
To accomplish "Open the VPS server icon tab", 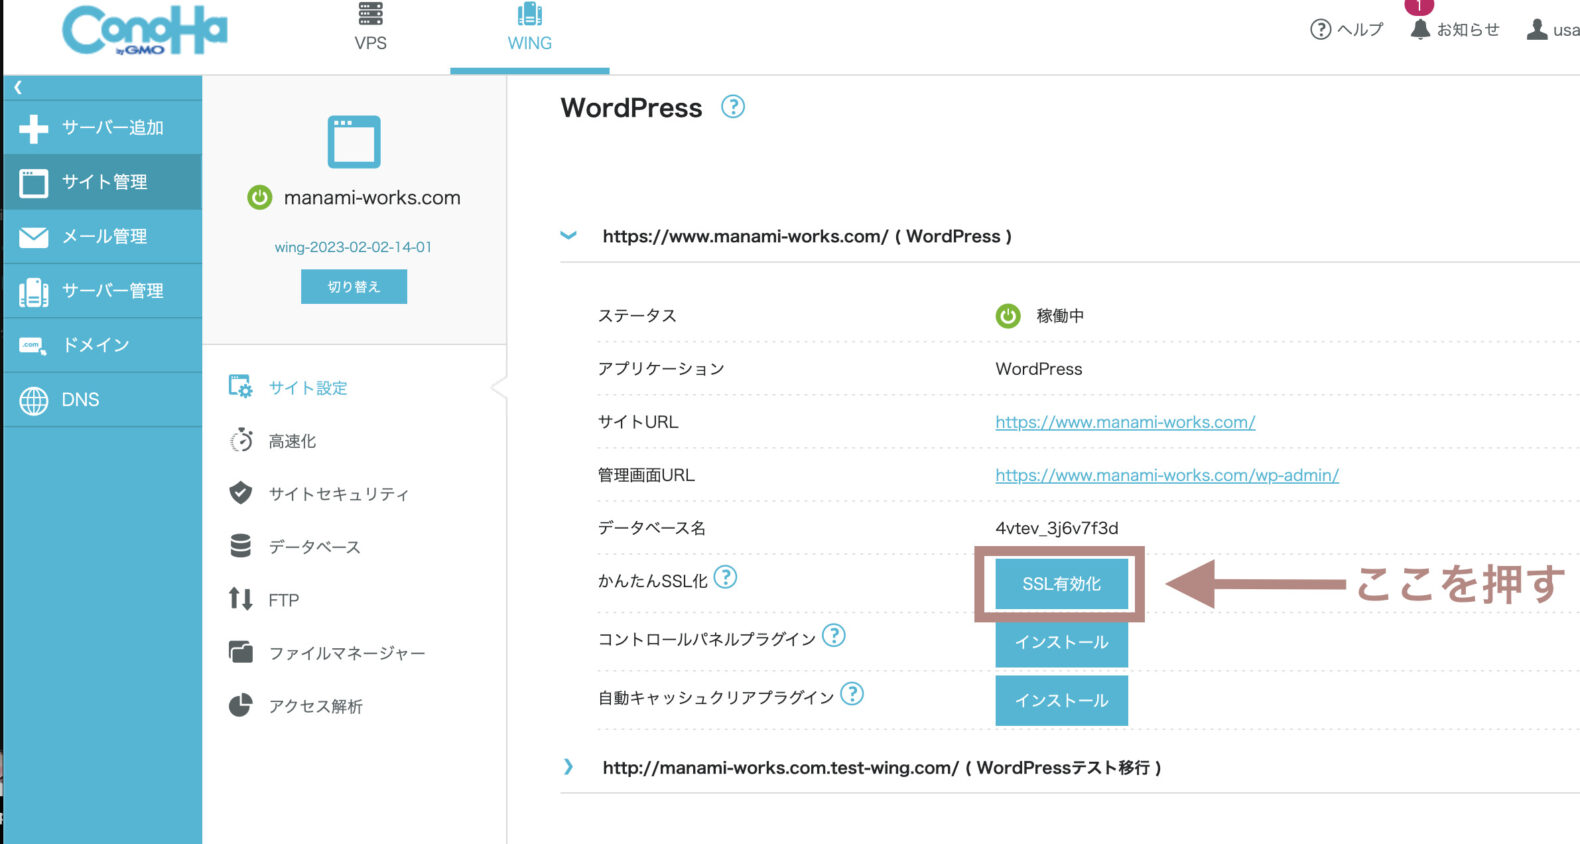I will tap(370, 28).
